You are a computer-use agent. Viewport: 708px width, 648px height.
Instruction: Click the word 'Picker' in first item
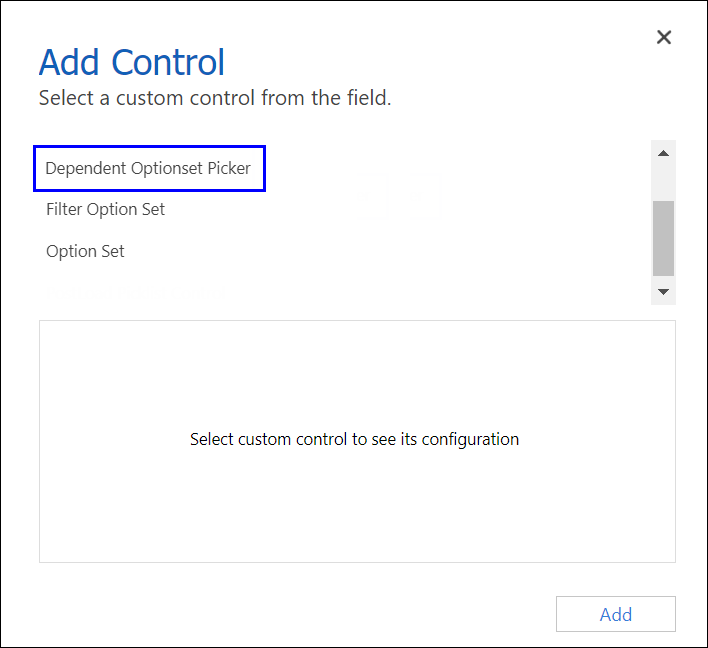(x=229, y=168)
